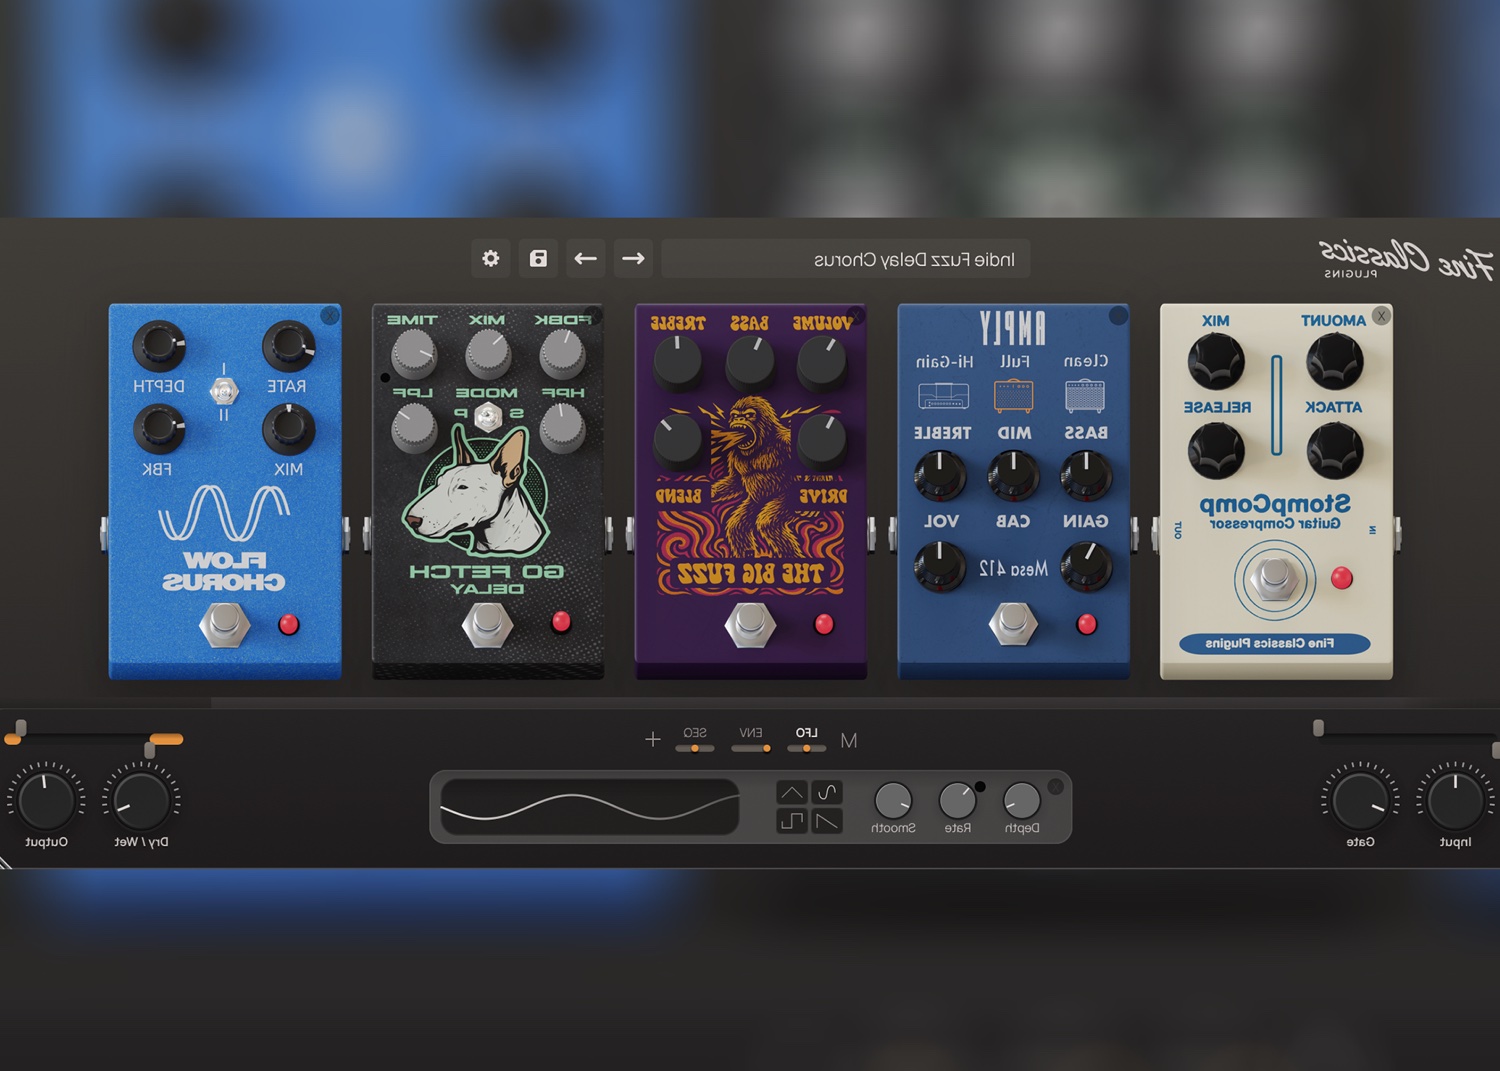
Task: Click the BASS knob on Amply
Action: click(1086, 475)
